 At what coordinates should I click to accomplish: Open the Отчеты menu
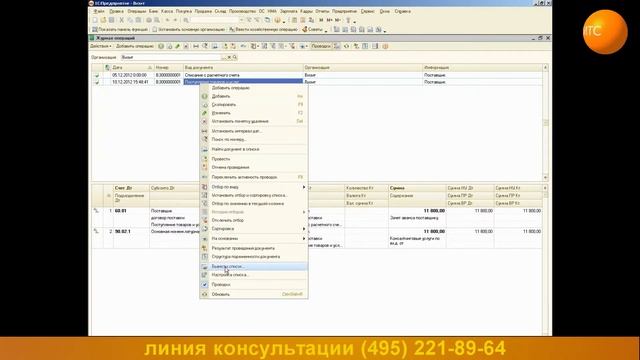pyautogui.click(x=322, y=11)
